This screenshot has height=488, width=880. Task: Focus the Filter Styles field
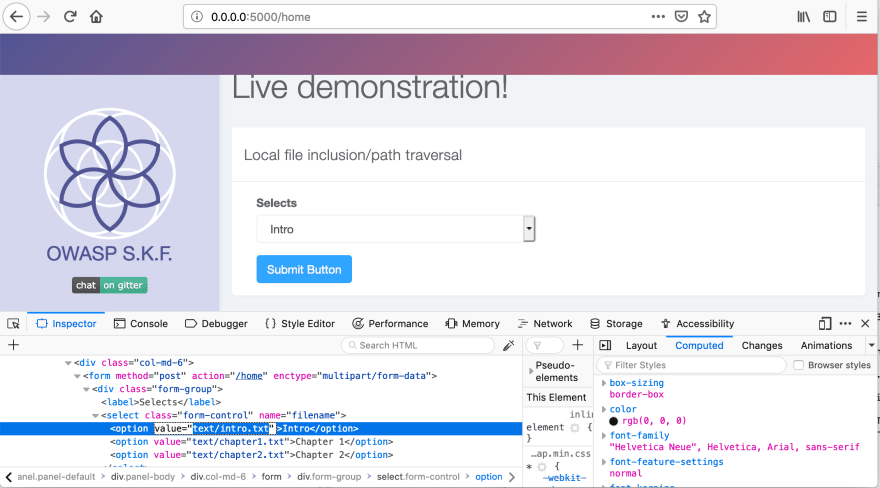click(x=691, y=365)
